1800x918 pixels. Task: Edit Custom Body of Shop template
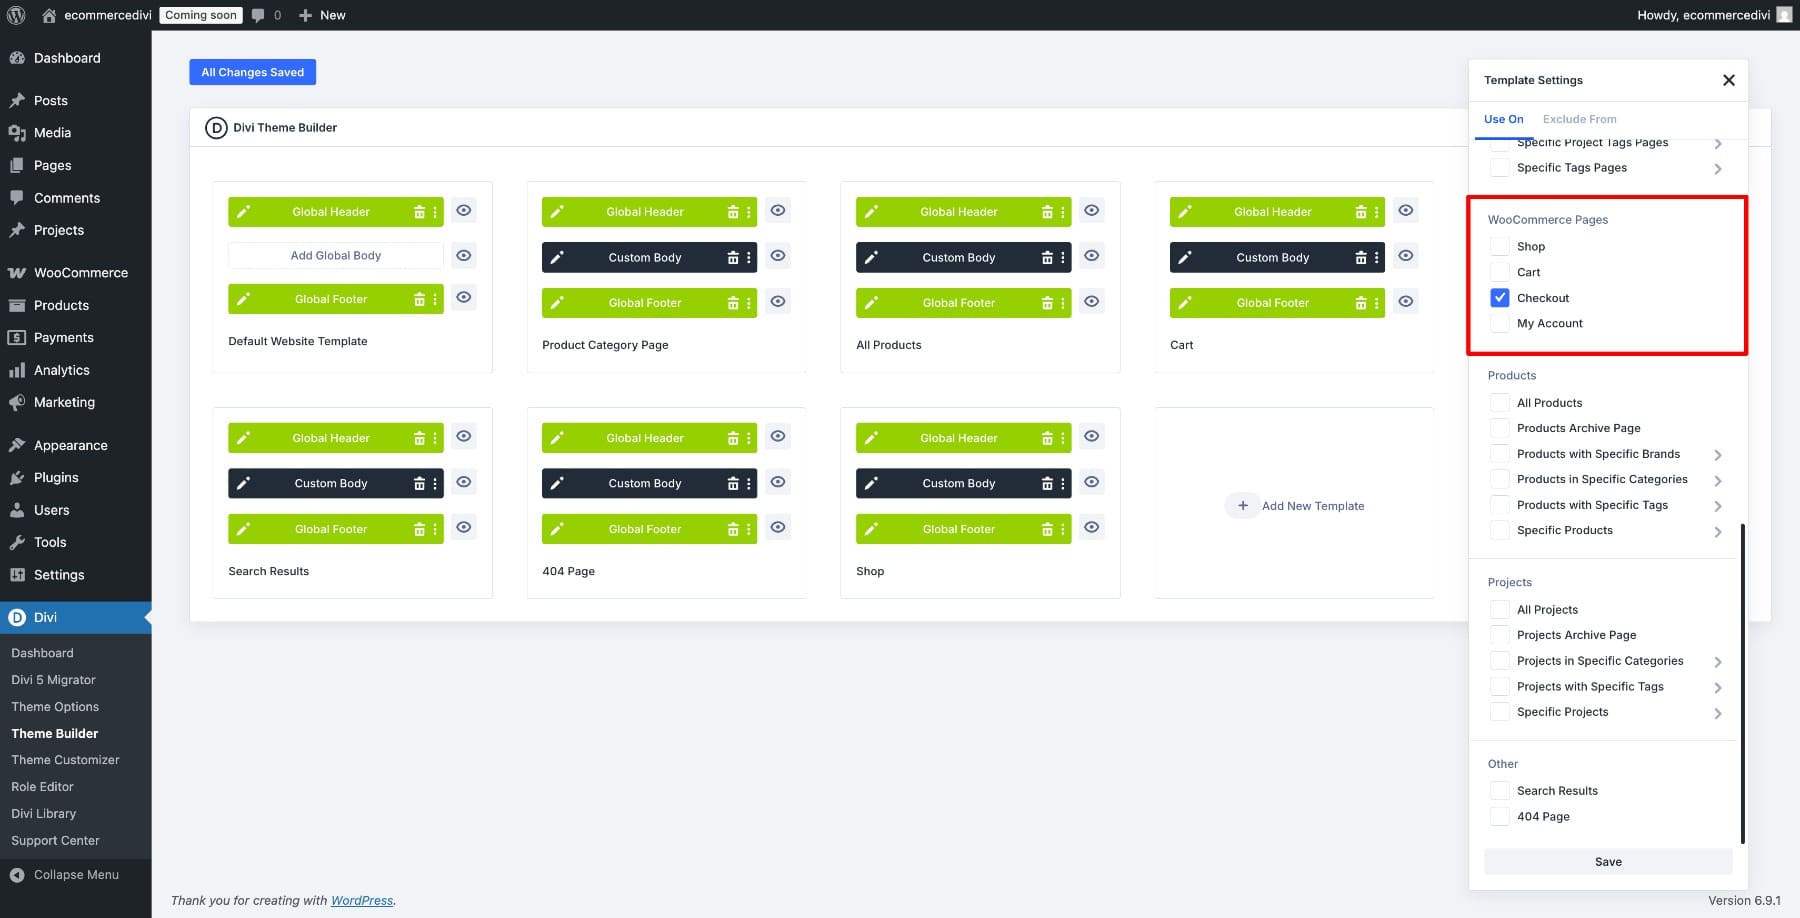[871, 484]
